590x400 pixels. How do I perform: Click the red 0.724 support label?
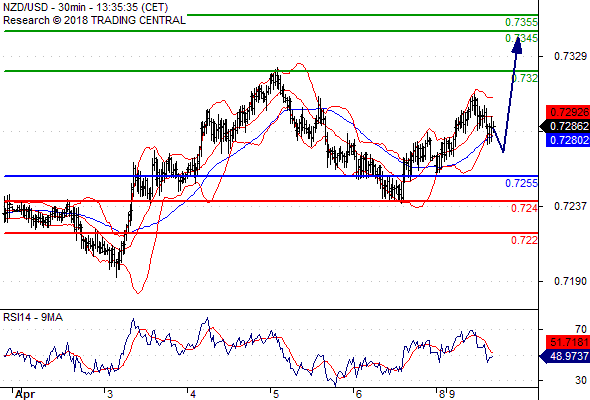click(x=524, y=208)
